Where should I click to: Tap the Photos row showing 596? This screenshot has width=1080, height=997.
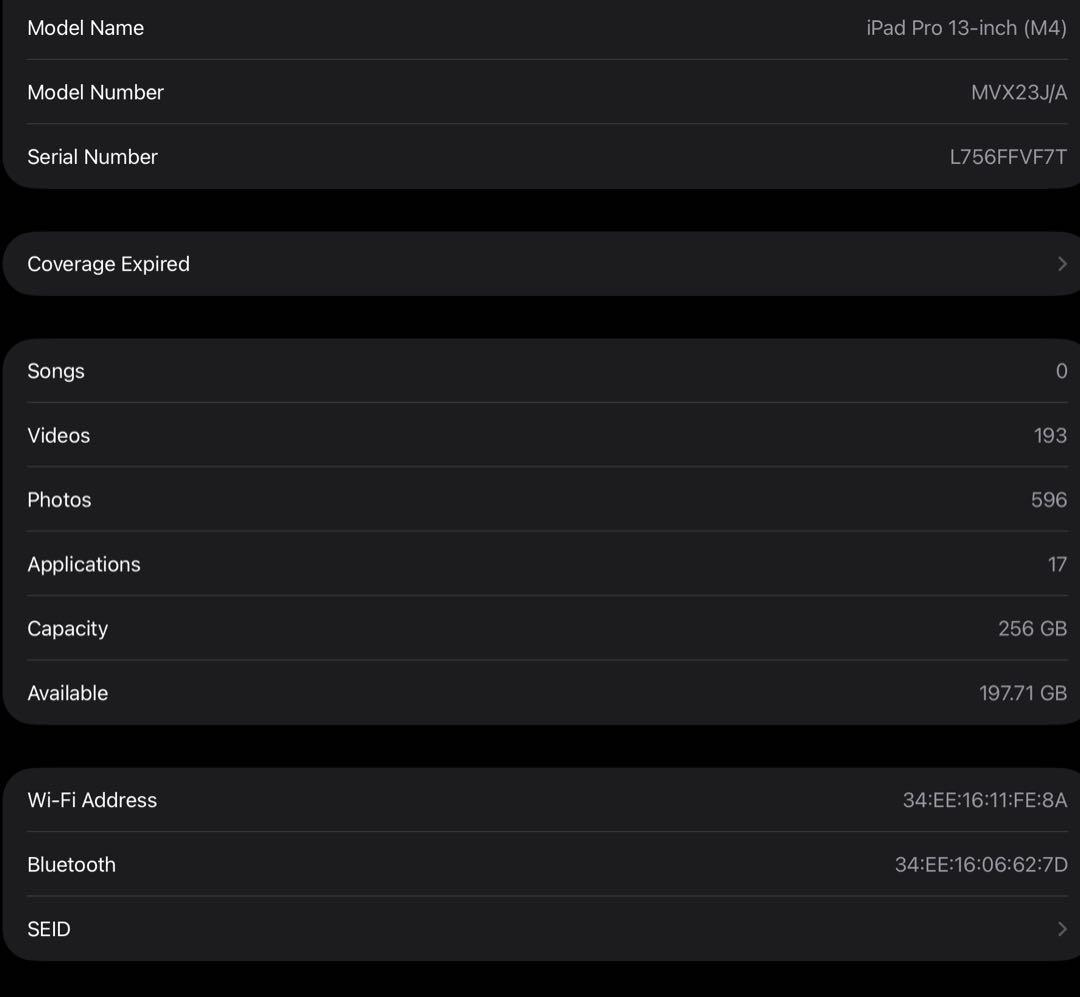[x=540, y=499]
